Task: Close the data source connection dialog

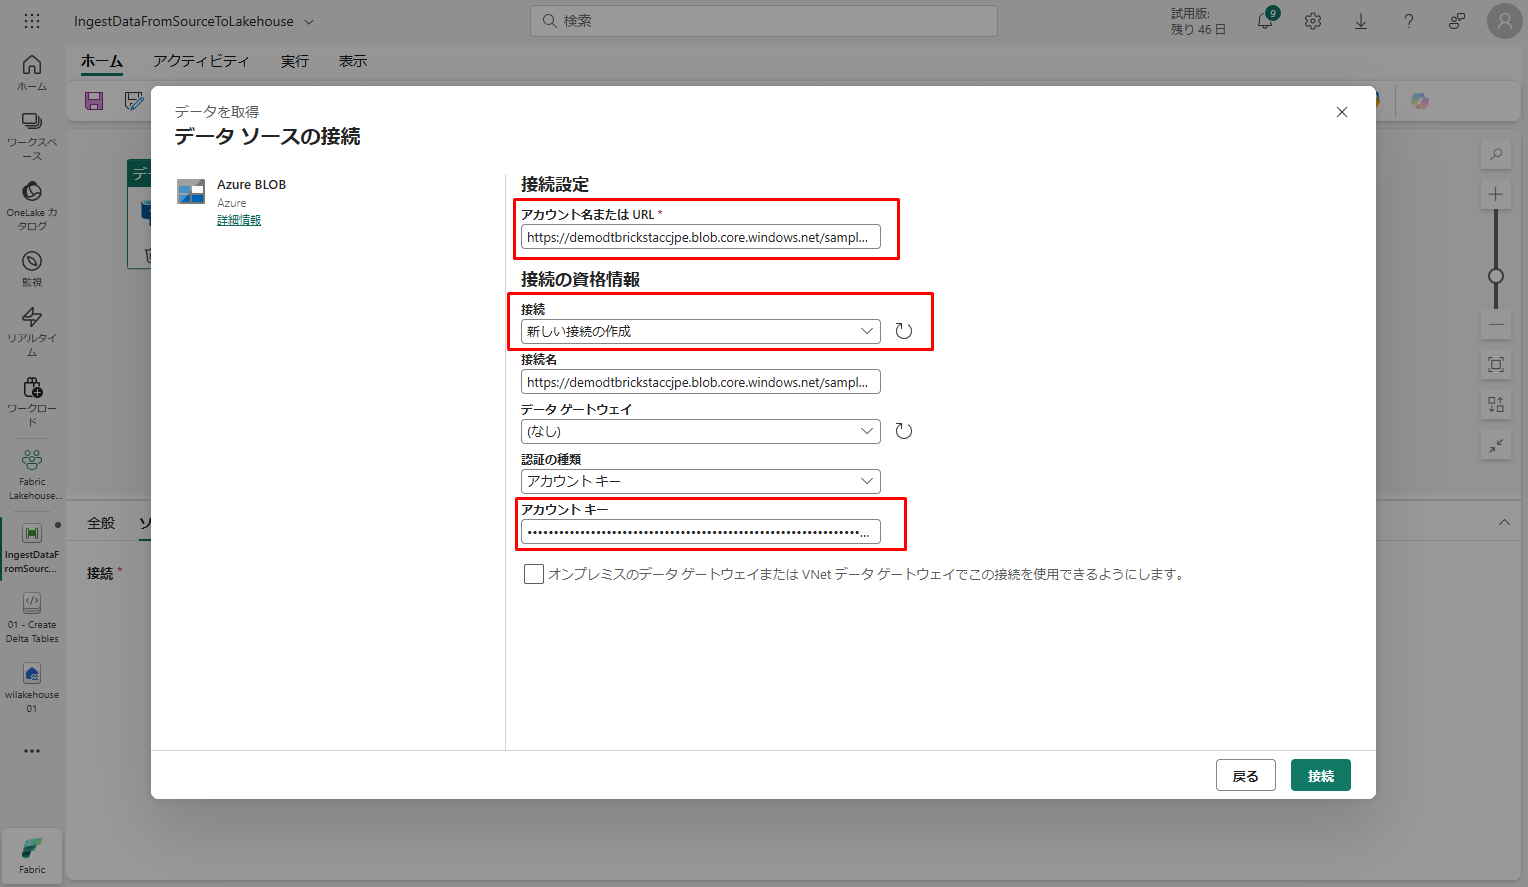Action: [1342, 112]
